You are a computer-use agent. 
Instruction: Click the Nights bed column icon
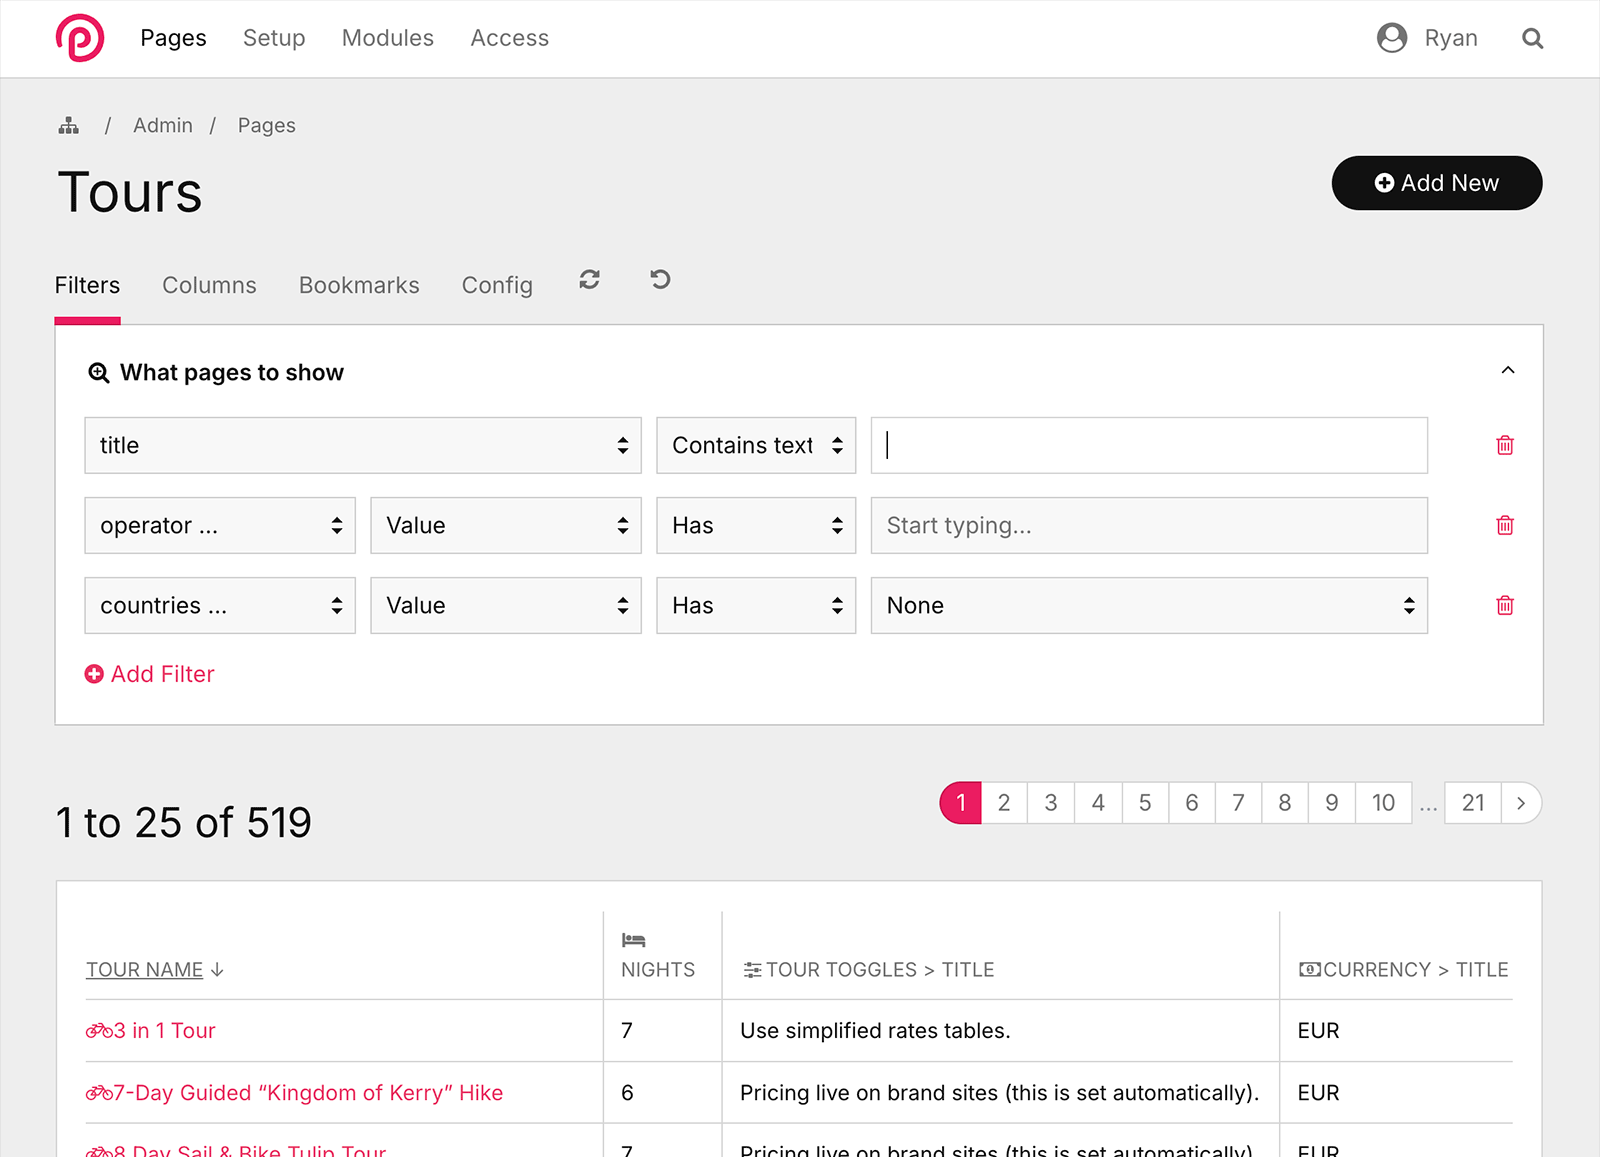[634, 940]
